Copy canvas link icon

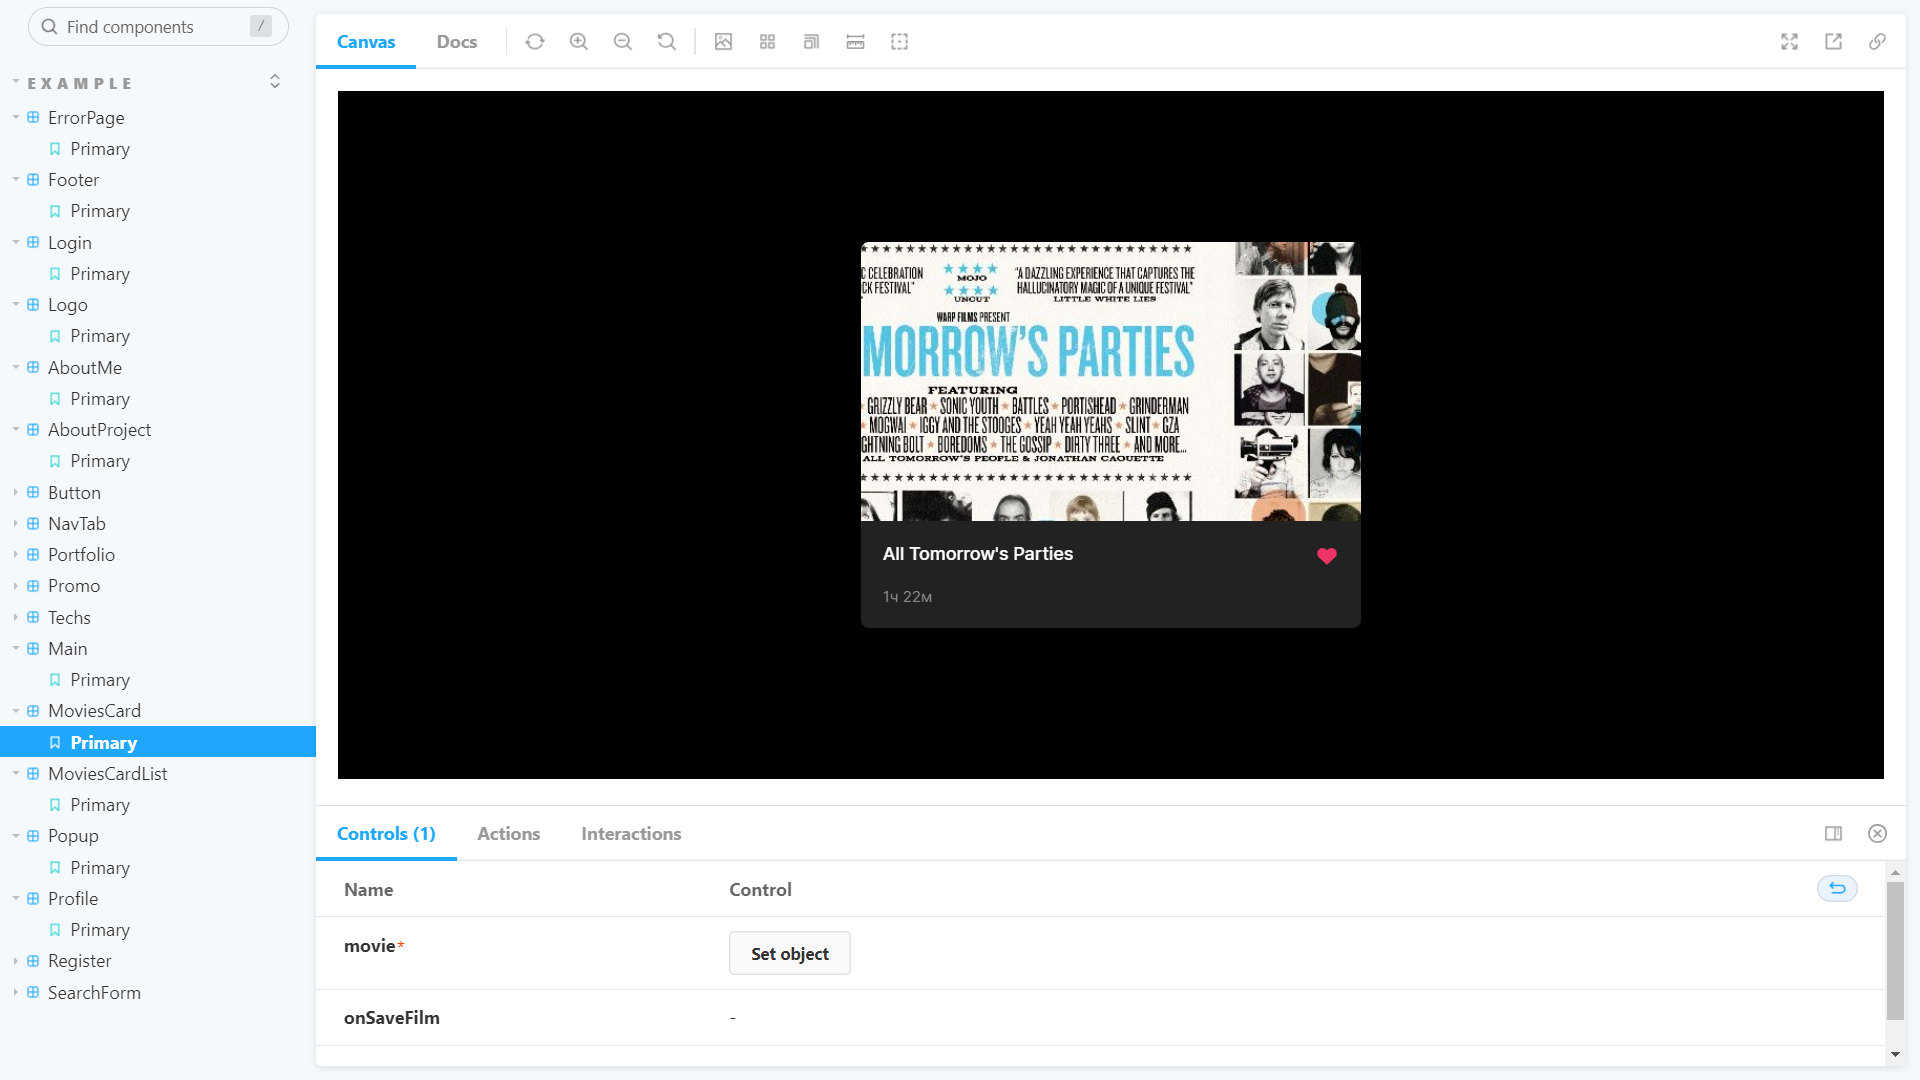(x=1878, y=42)
